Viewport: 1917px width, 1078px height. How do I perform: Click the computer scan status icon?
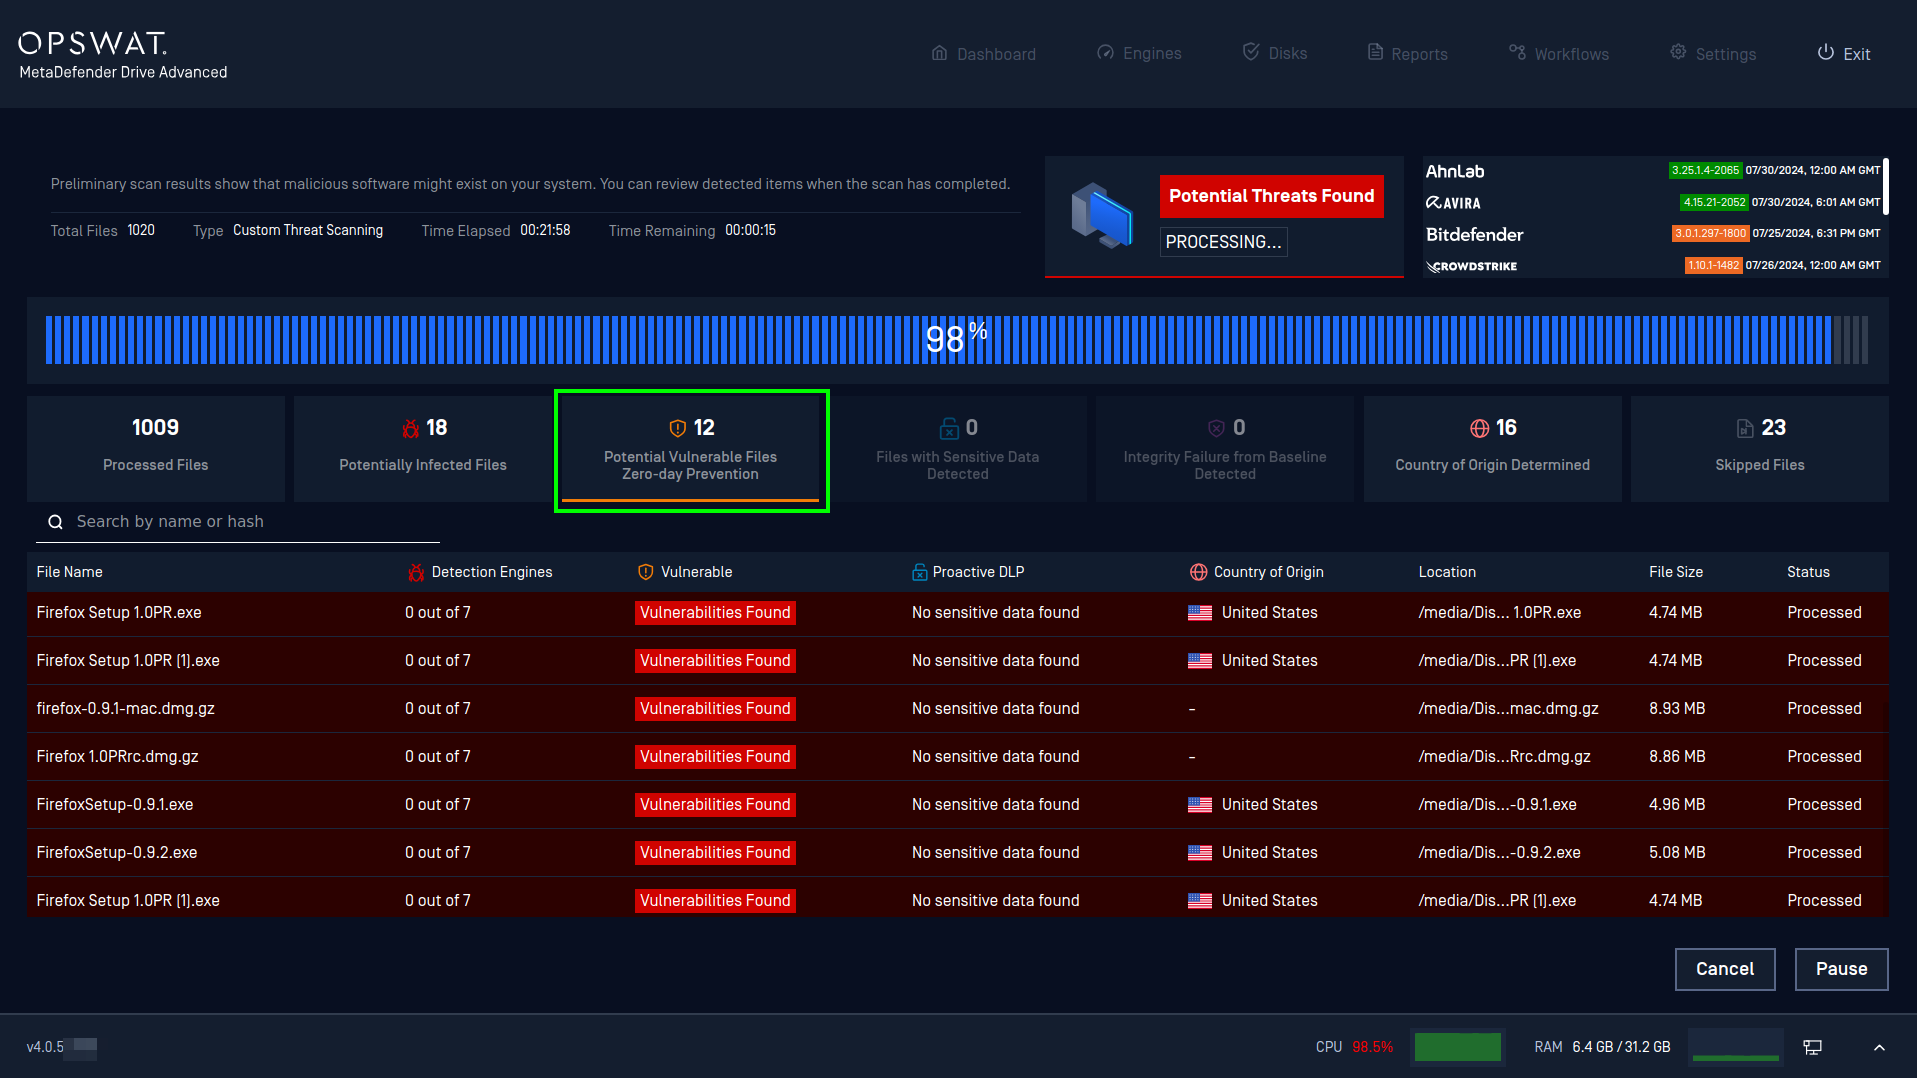coord(1102,215)
